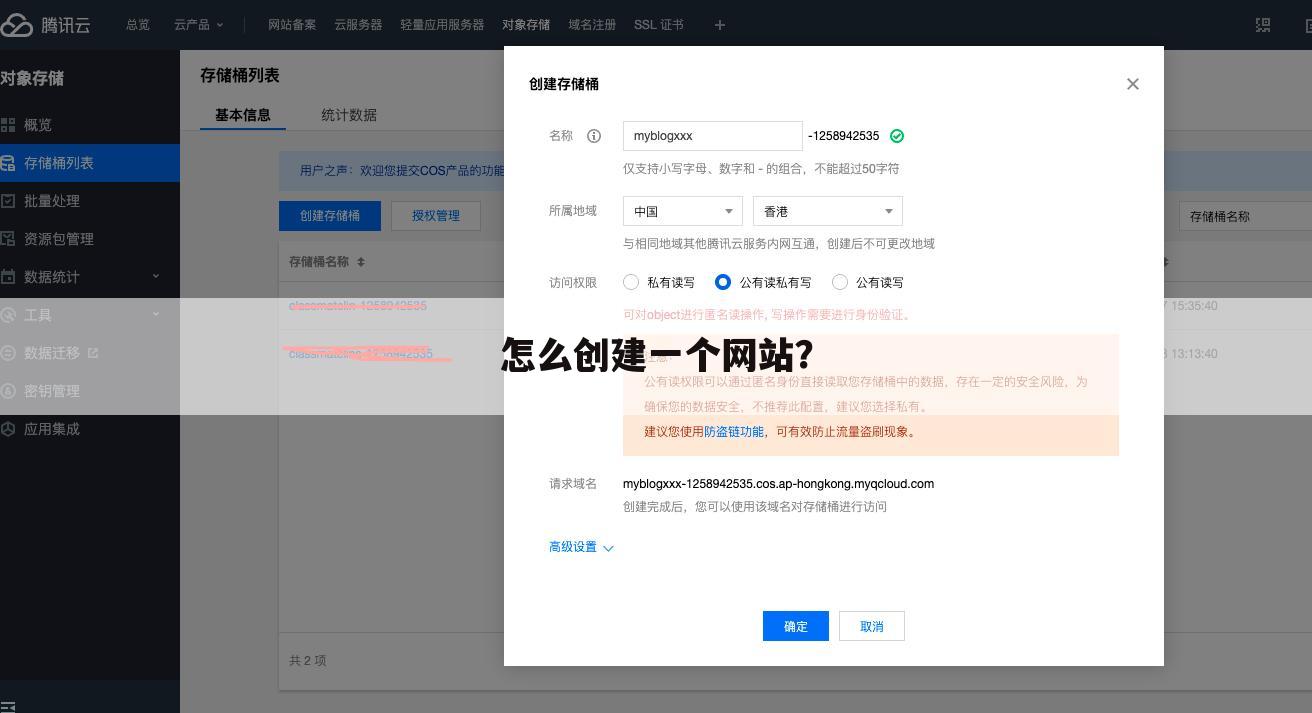The height and width of the screenshot is (713, 1312).
Task: Click the 共 2 项 count text
Action: (x=307, y=661)
